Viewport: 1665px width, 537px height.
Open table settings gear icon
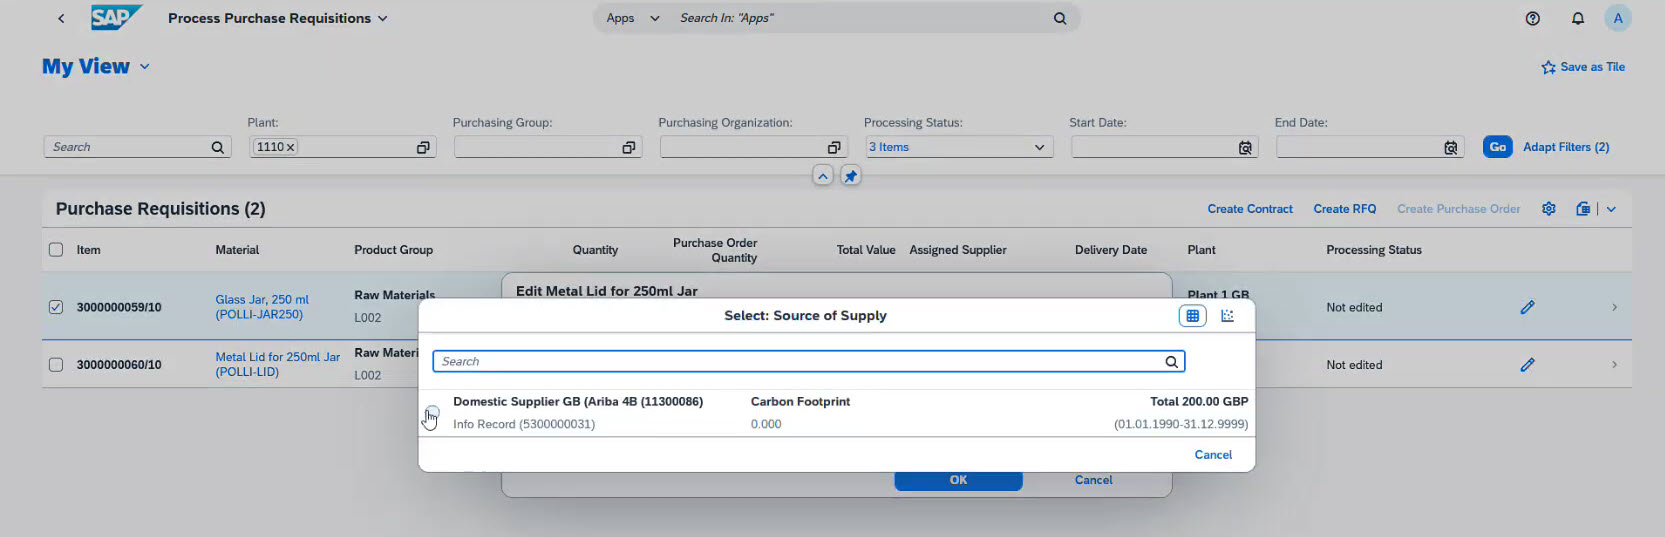[x=1548, y=209]
